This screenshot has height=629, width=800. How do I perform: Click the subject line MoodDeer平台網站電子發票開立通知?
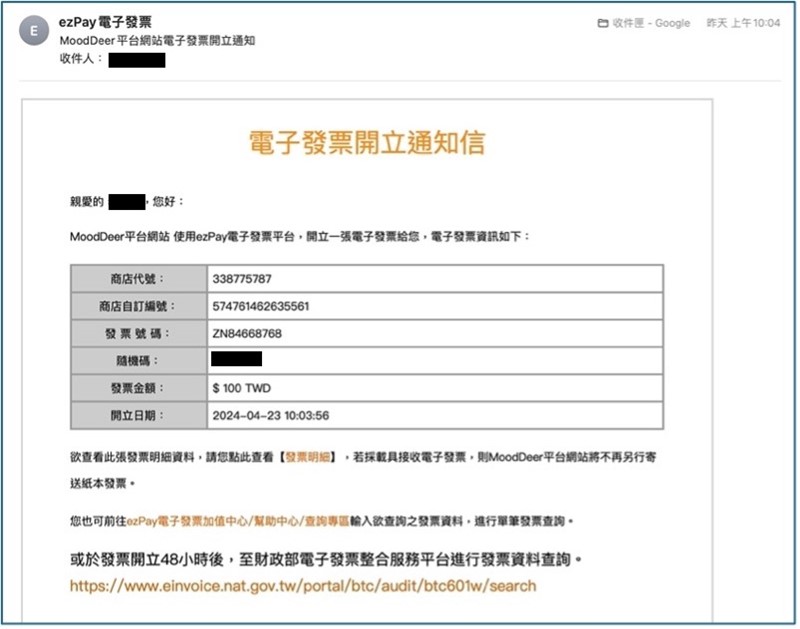tap(157, 41)
